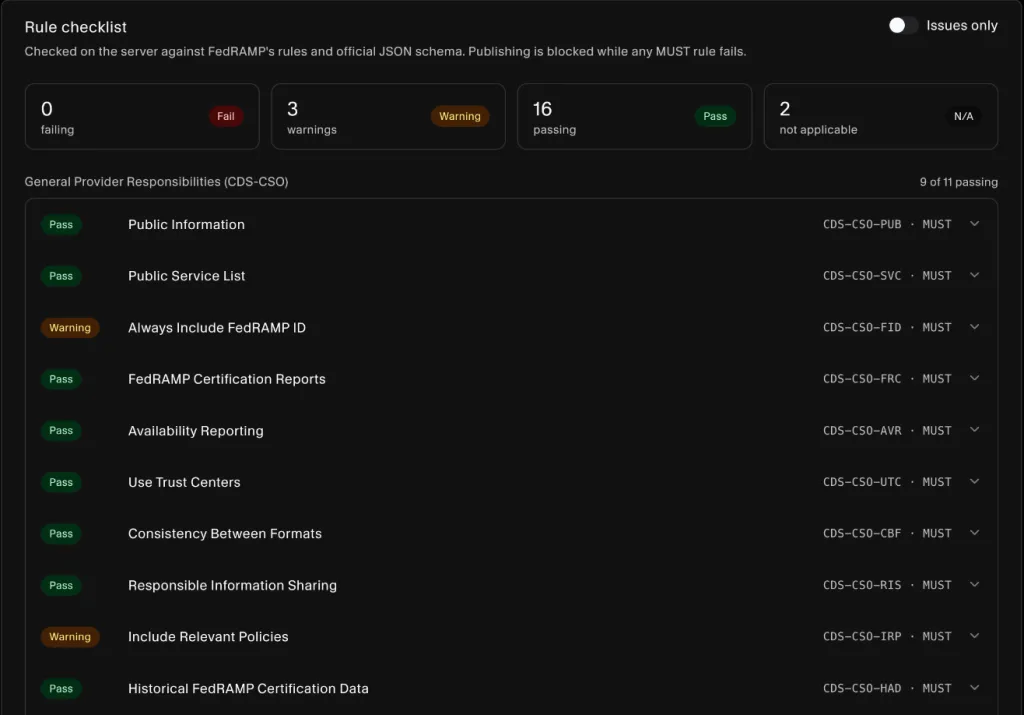Select 'Always Include FedRAMP ID' rule title
1024x715 pixels.
pos(217,328)
